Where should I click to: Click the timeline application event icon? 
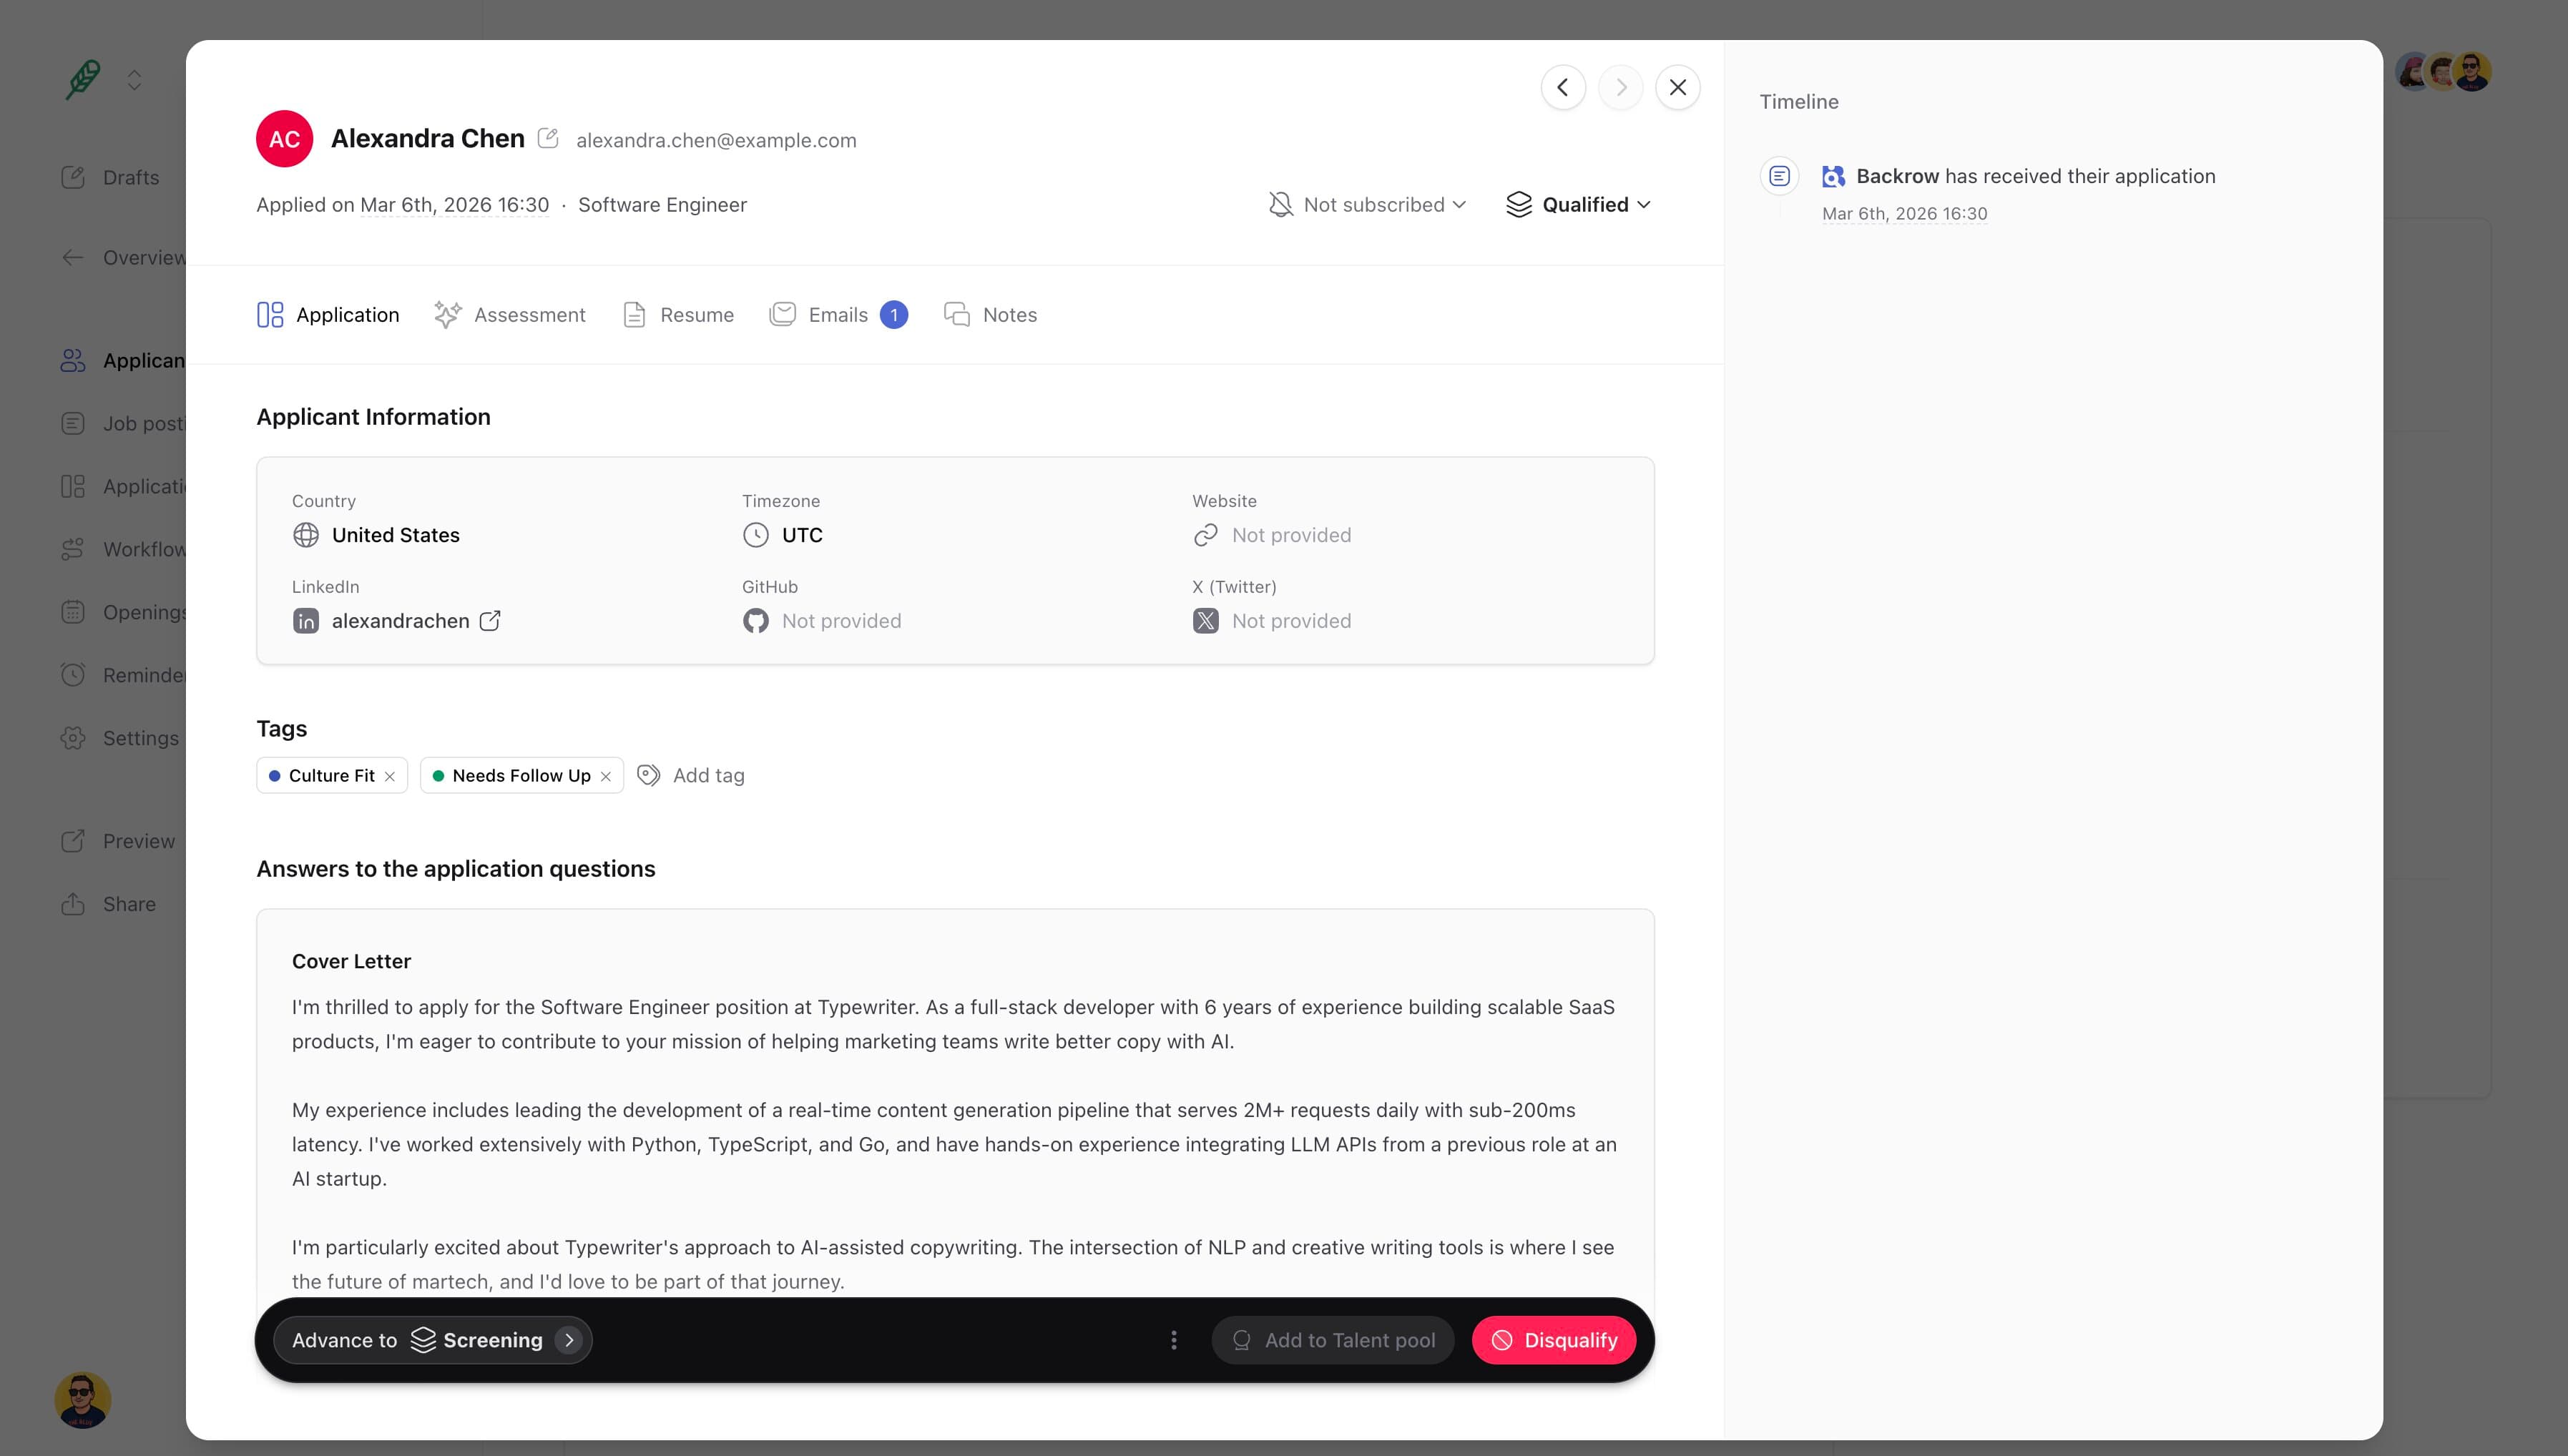click(x=1779, y=176)
